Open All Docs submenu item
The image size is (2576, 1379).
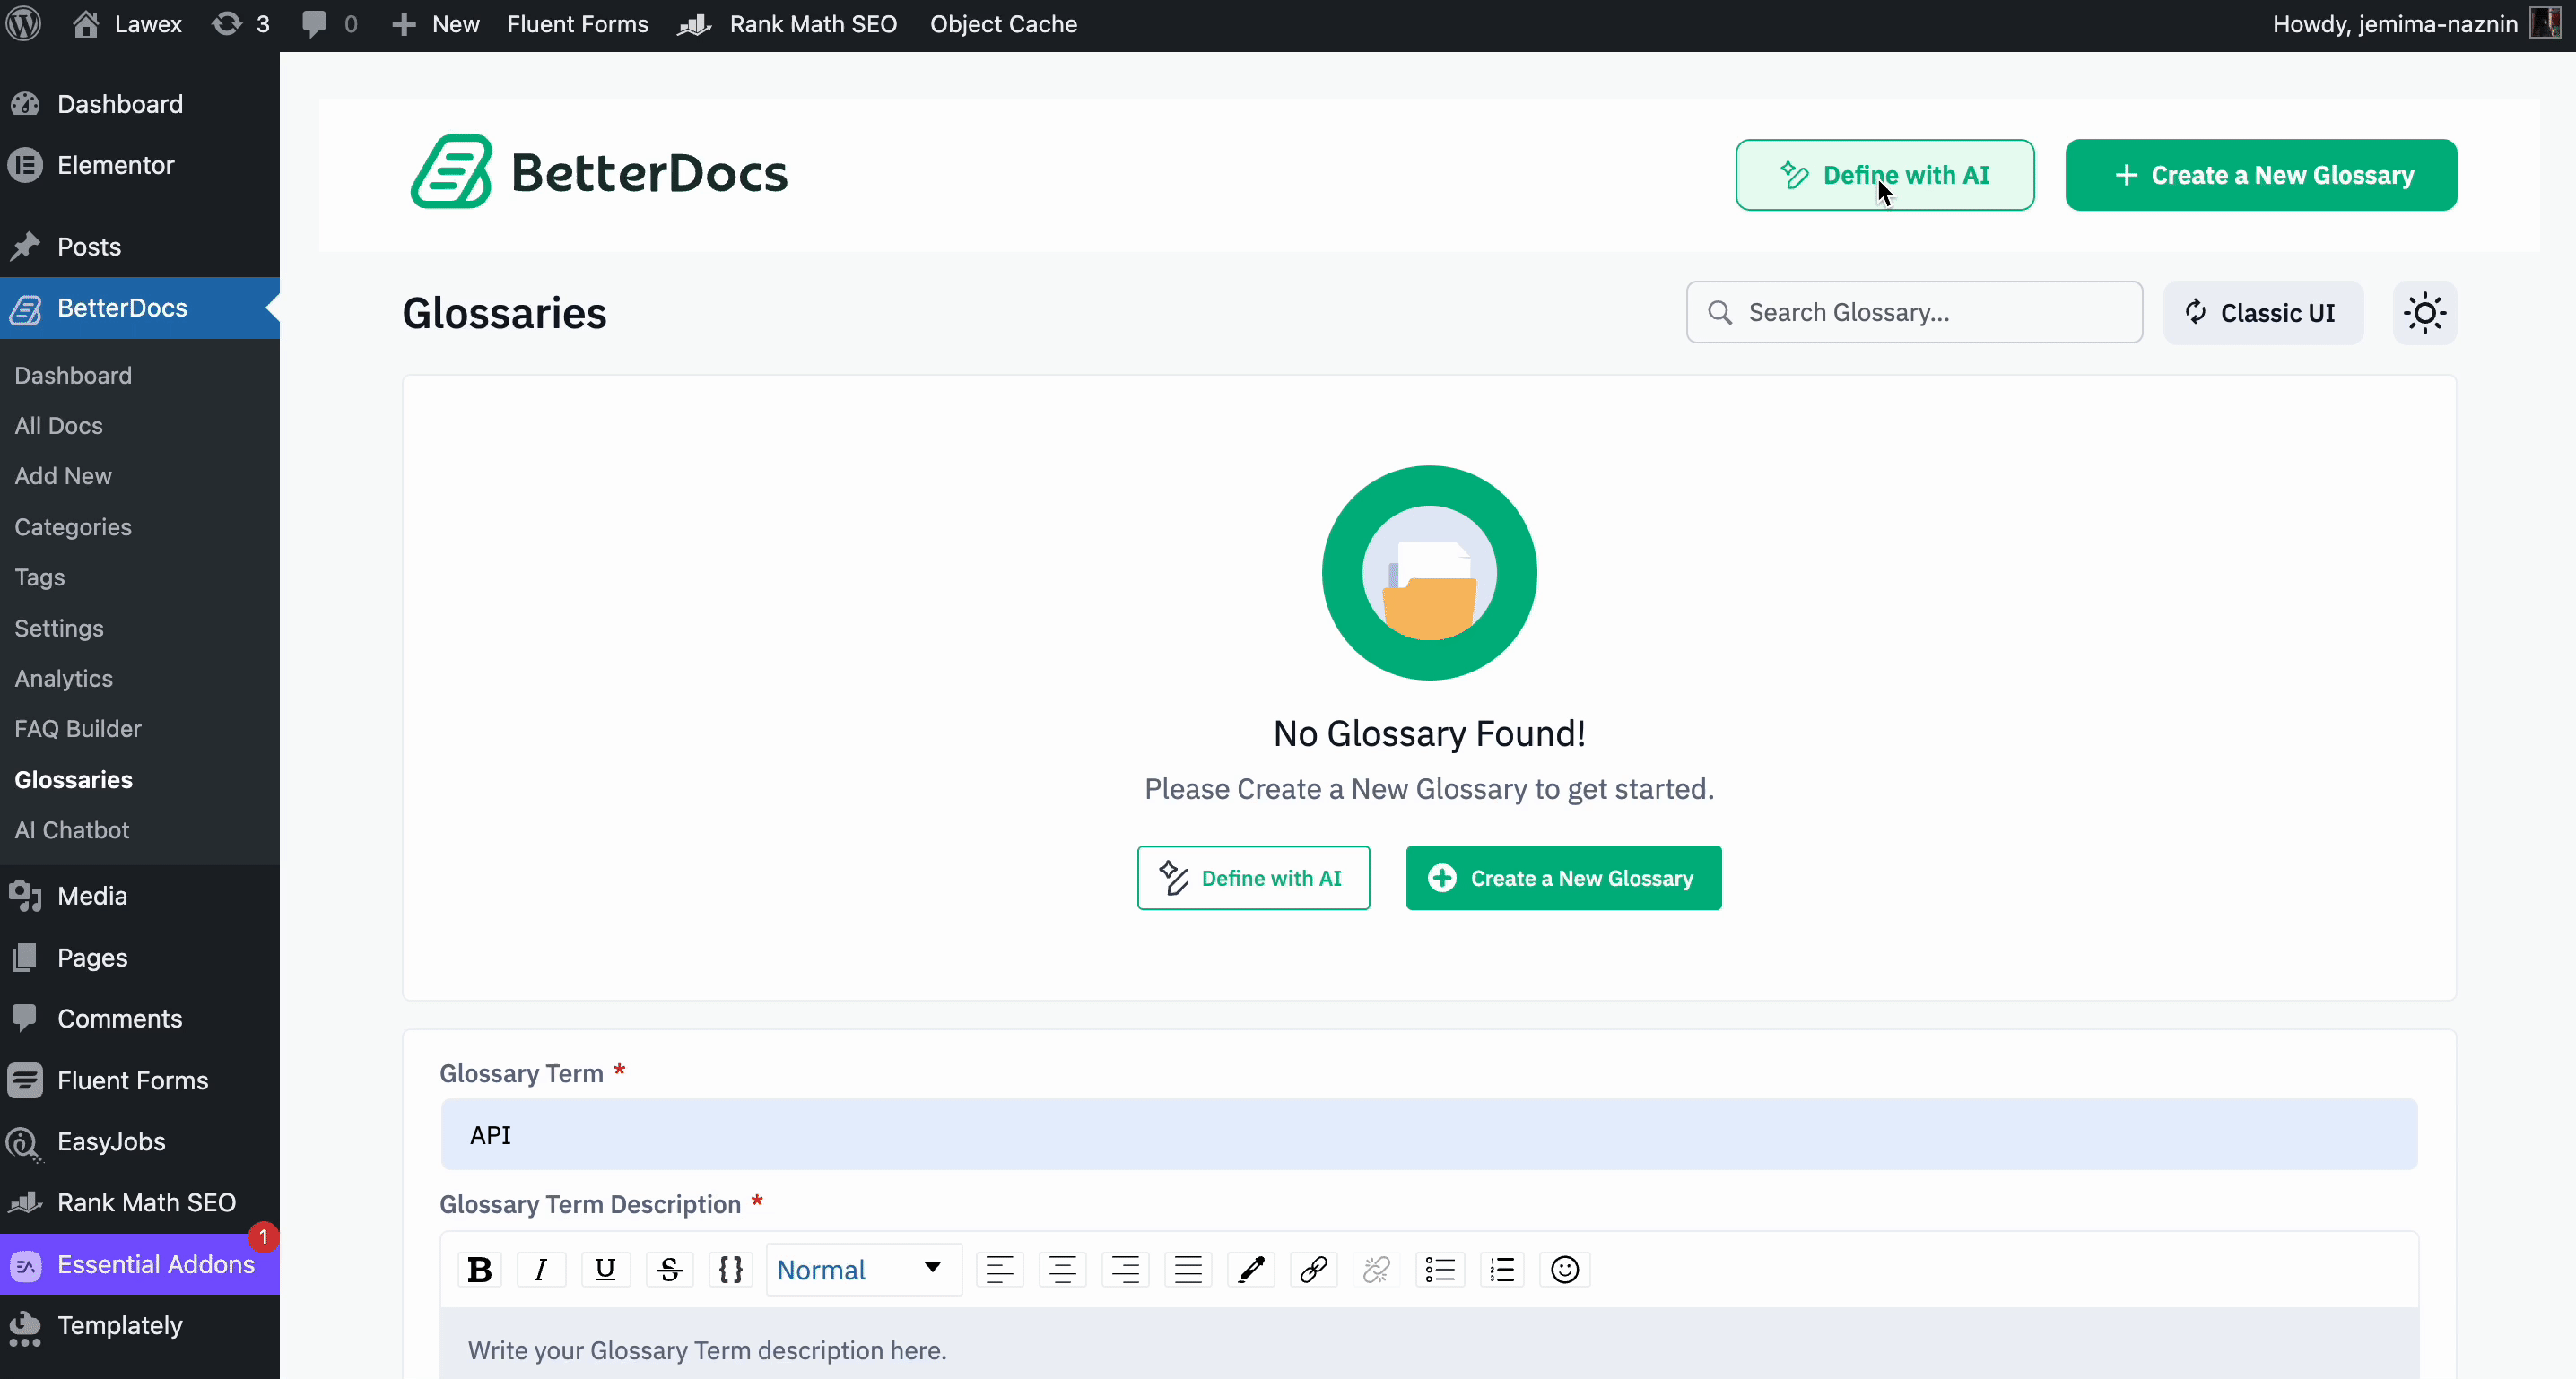pos(59,426)
